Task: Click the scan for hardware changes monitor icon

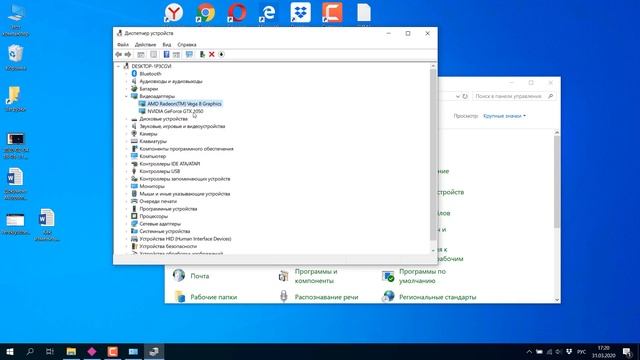Action: pos(189,54)
